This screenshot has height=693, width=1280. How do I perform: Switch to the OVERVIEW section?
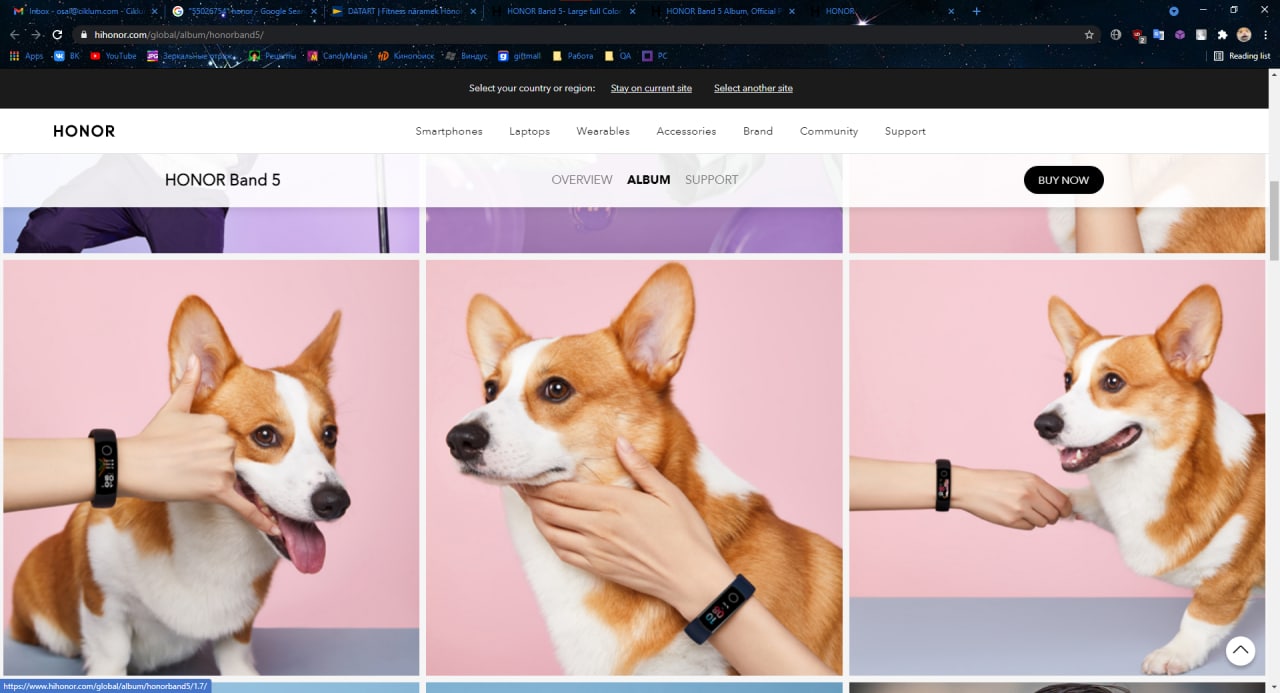pos(582,180)
